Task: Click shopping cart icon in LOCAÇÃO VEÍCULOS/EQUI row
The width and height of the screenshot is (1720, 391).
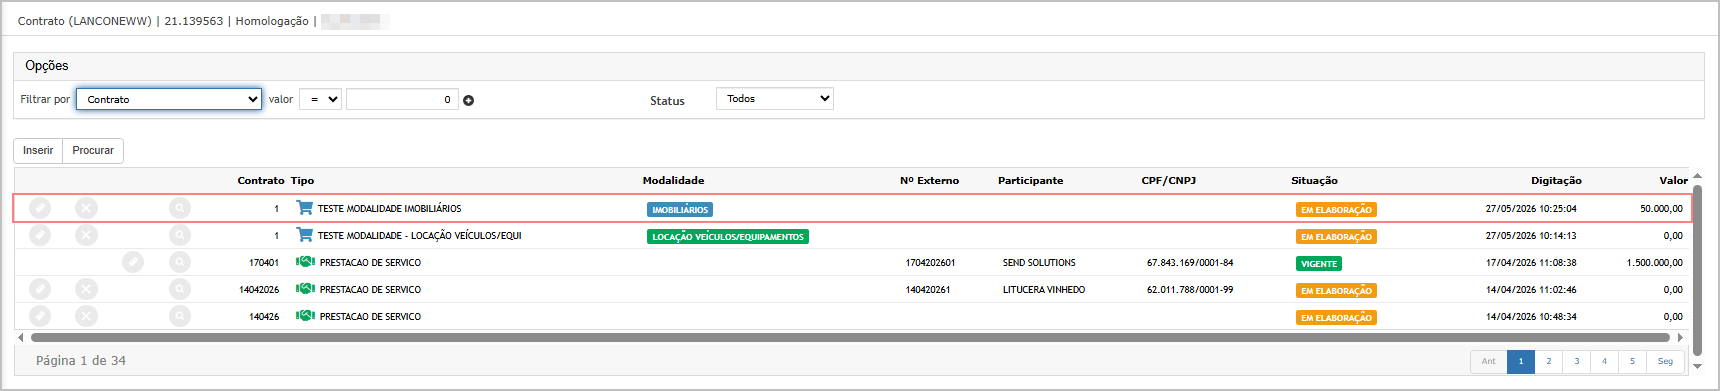Action: click(x=305, y=235)
